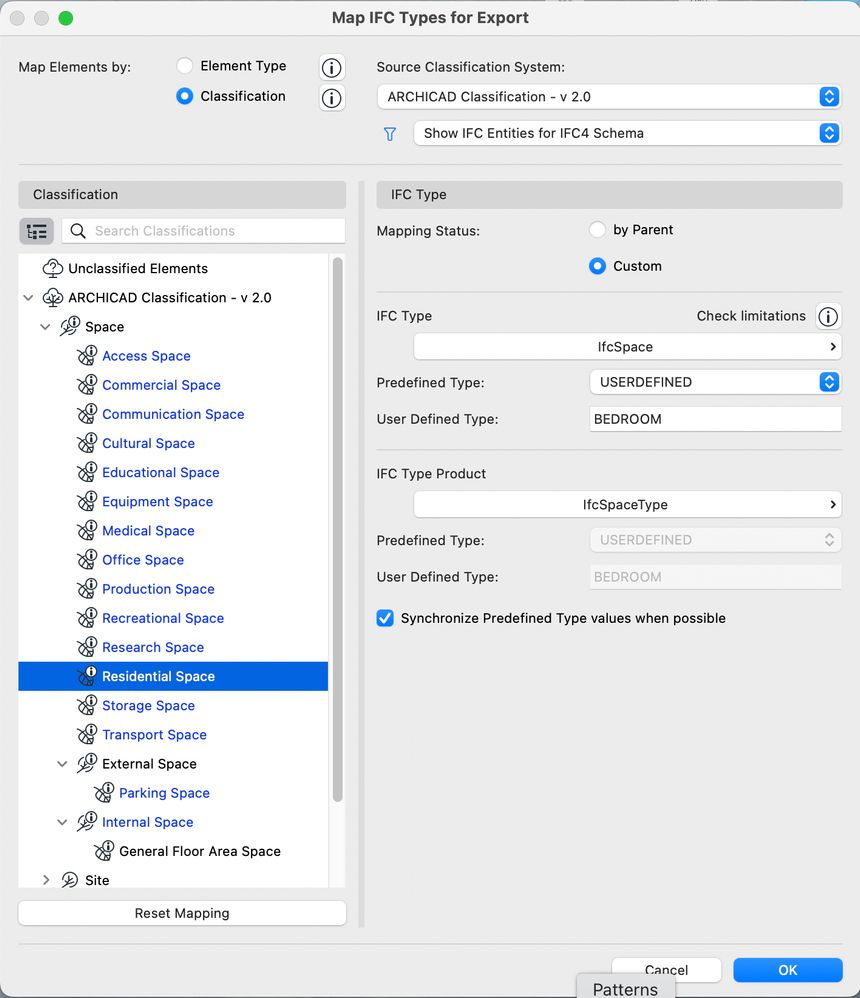860x998 pixels.
Task: Click the IFC Type panel header
Action: coord(609,195)
